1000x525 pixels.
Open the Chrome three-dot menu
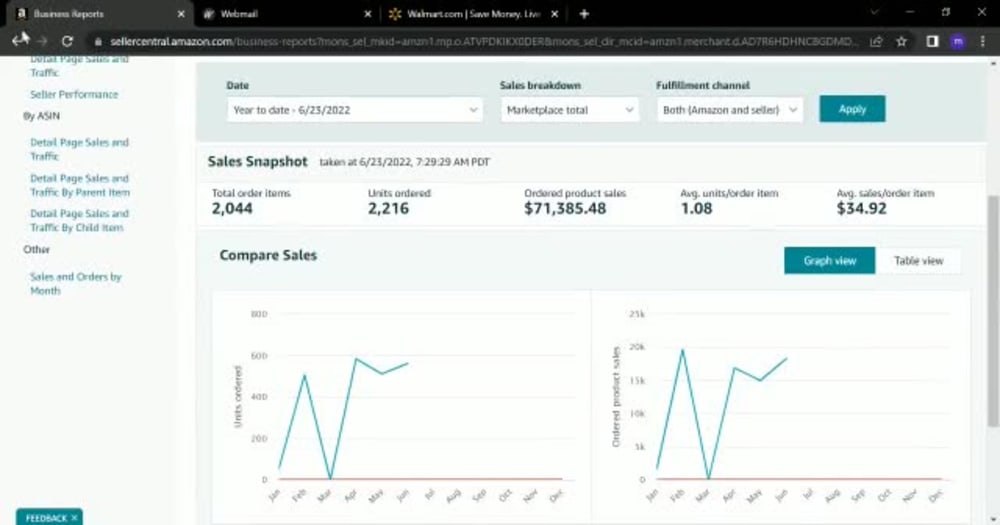(983, 41)
